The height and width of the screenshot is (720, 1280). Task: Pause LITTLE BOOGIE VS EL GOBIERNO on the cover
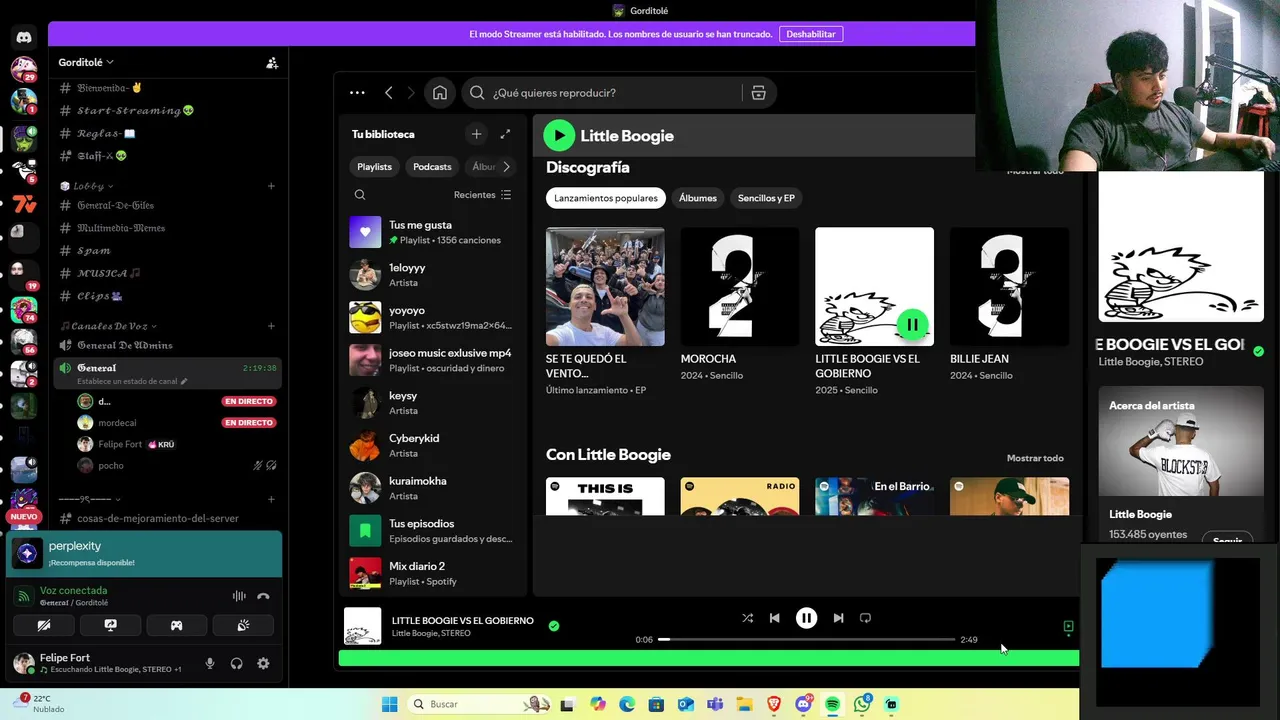(912, 324)
